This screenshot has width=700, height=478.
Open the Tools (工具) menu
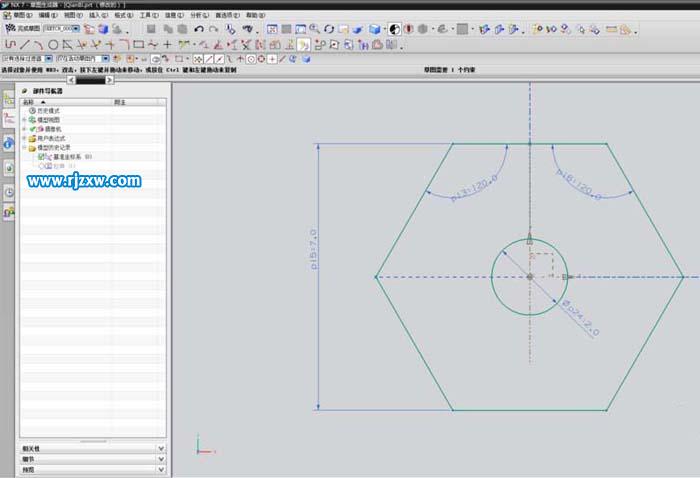pyautogui.click(x=148, y=16)
